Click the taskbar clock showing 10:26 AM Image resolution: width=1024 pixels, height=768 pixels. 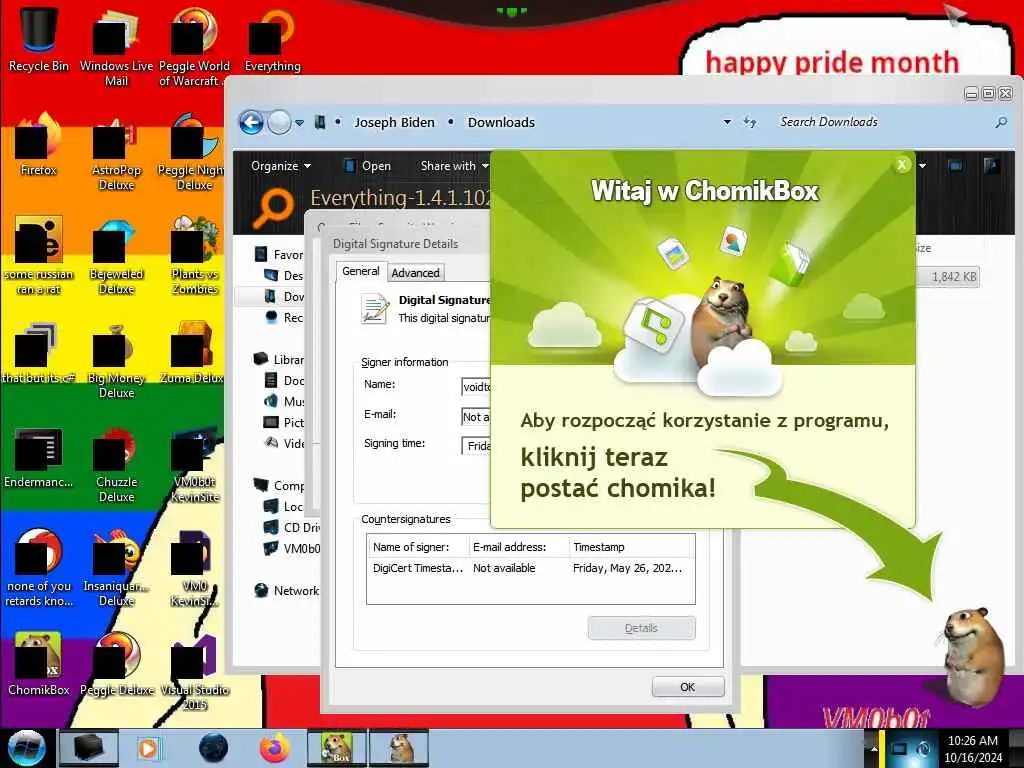click(x=973, y=749)
